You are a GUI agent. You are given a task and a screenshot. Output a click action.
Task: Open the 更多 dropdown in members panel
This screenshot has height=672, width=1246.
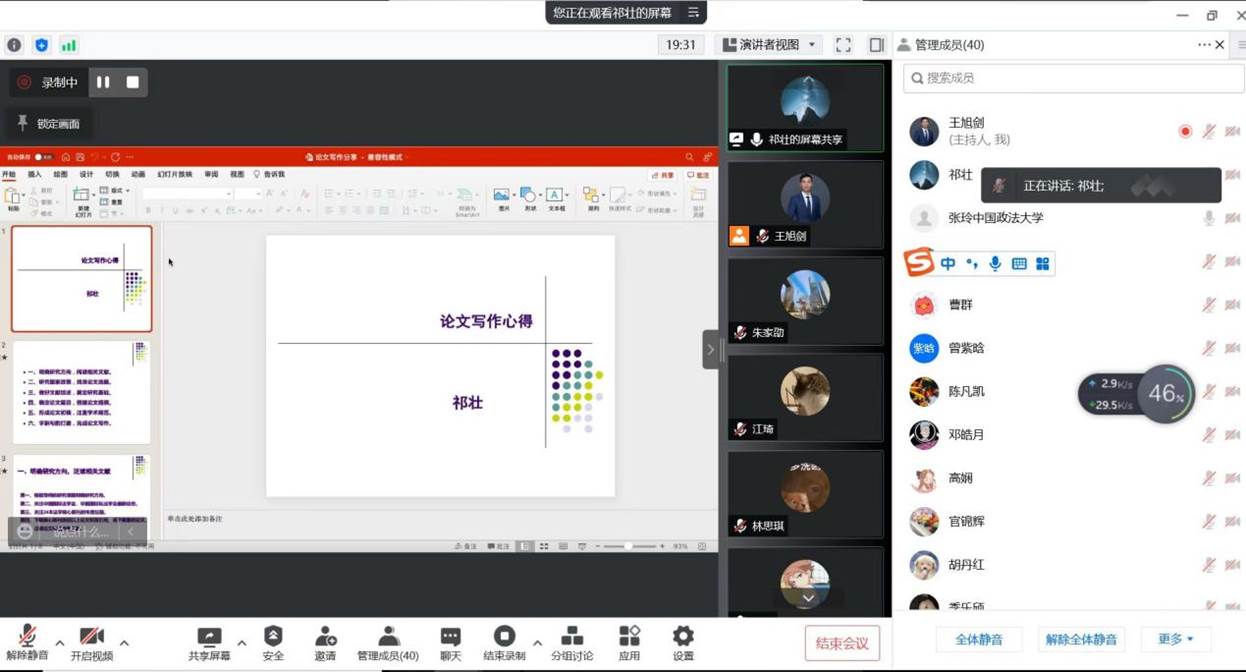coord(1175,639)
